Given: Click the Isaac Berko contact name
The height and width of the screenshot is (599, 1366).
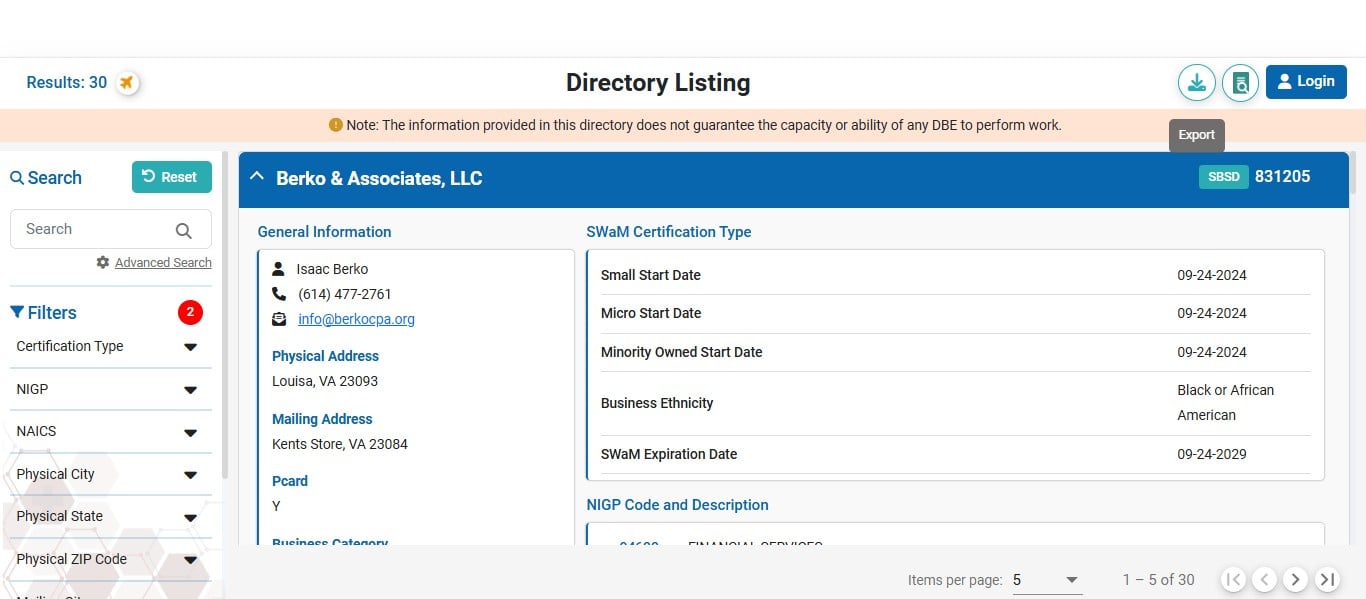Looking at the screenshot, I should click(x=332, y=269).
